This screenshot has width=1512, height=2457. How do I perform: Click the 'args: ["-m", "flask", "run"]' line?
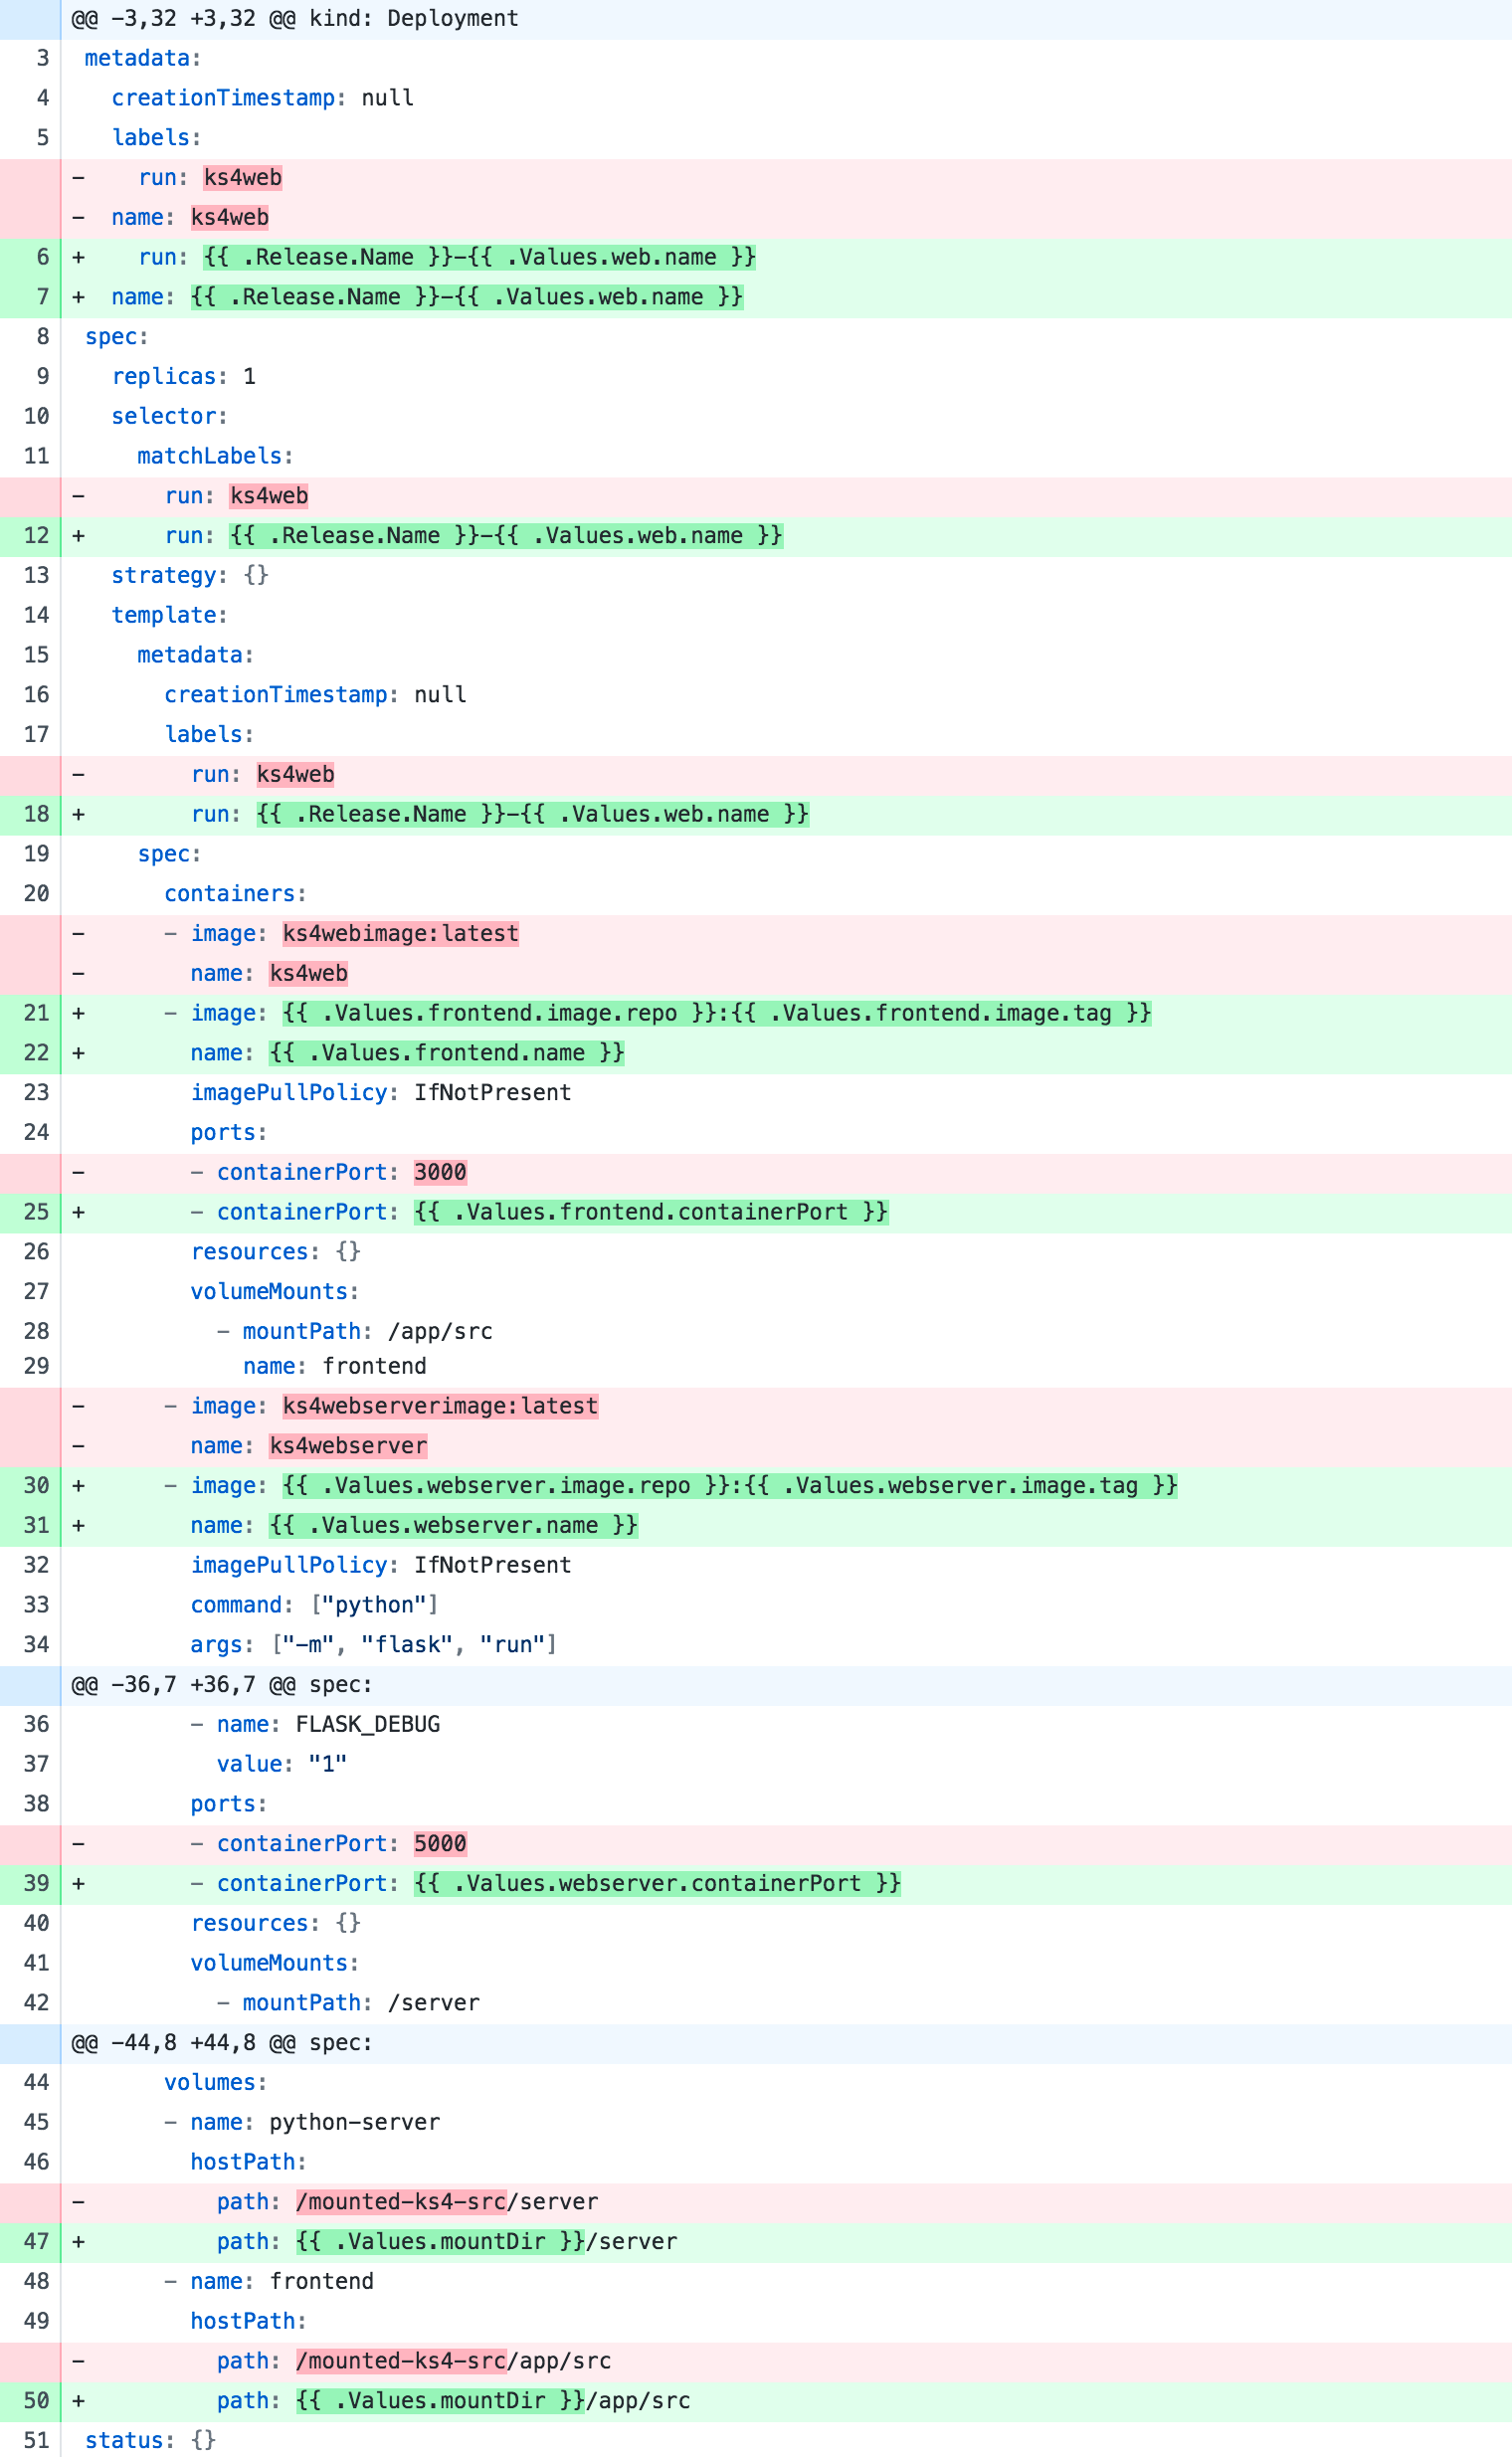[x=786, y=1646]
